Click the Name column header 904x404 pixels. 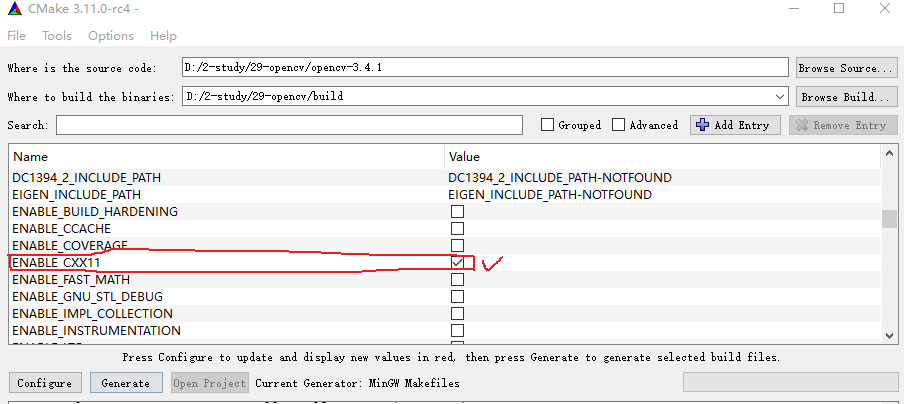coord(227,157)
